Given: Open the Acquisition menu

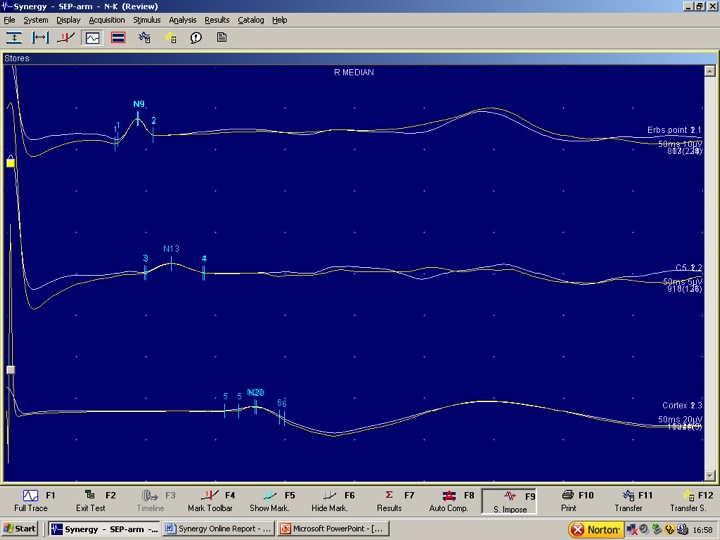Looking at the screenshot, I should (x=107, y=20).
